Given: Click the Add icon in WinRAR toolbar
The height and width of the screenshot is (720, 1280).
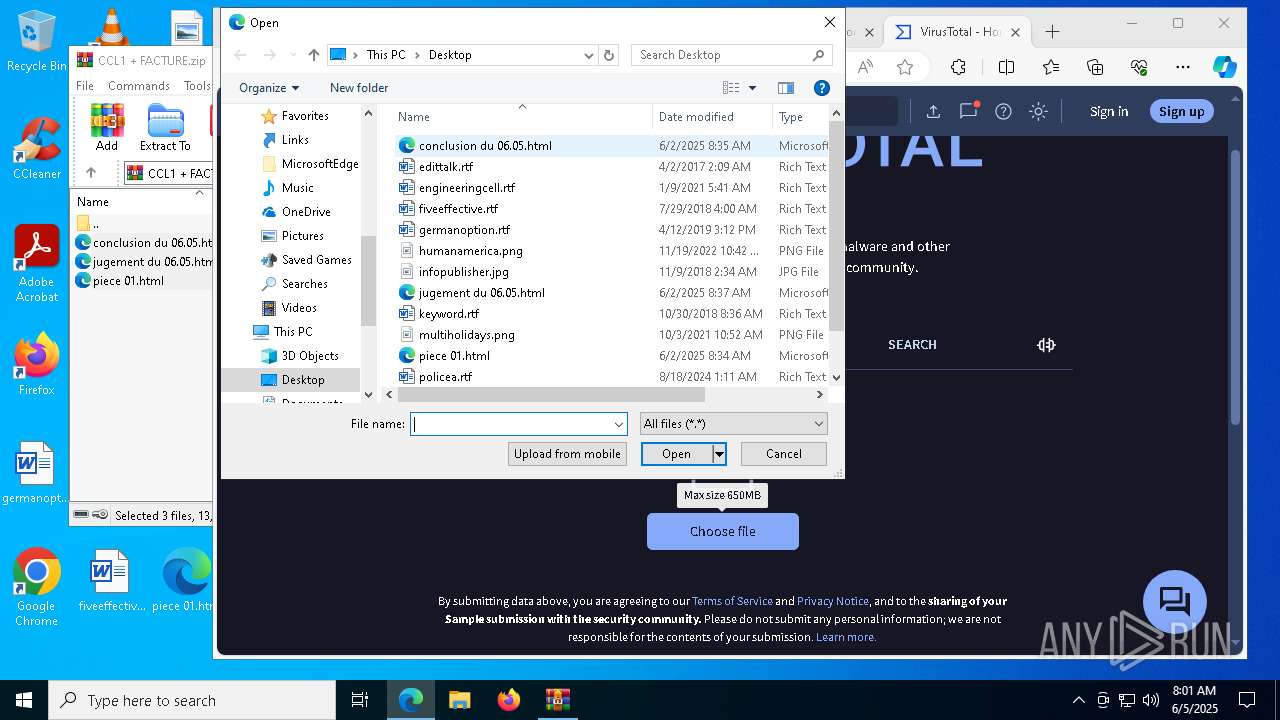Looking at the screenshot, I should point(107,127).
